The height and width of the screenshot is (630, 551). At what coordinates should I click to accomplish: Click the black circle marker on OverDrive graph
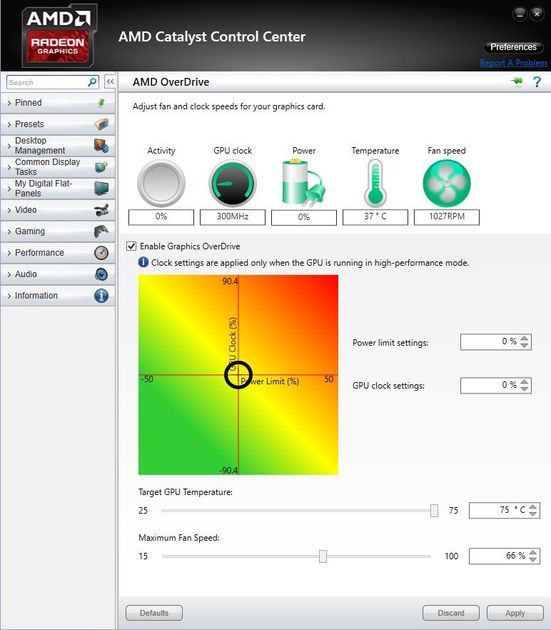click(238, 374)
